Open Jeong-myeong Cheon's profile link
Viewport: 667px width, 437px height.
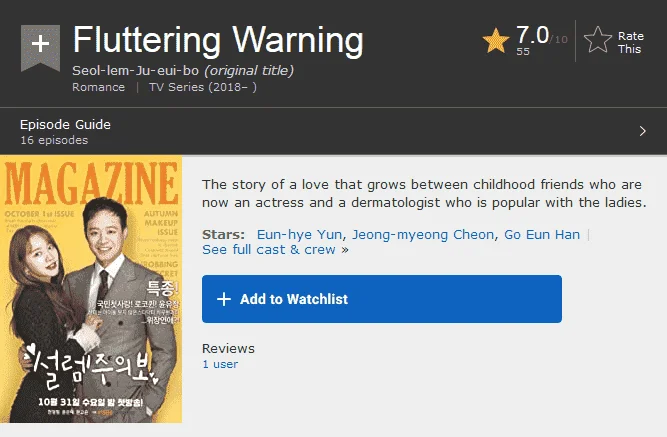[423, 235]
